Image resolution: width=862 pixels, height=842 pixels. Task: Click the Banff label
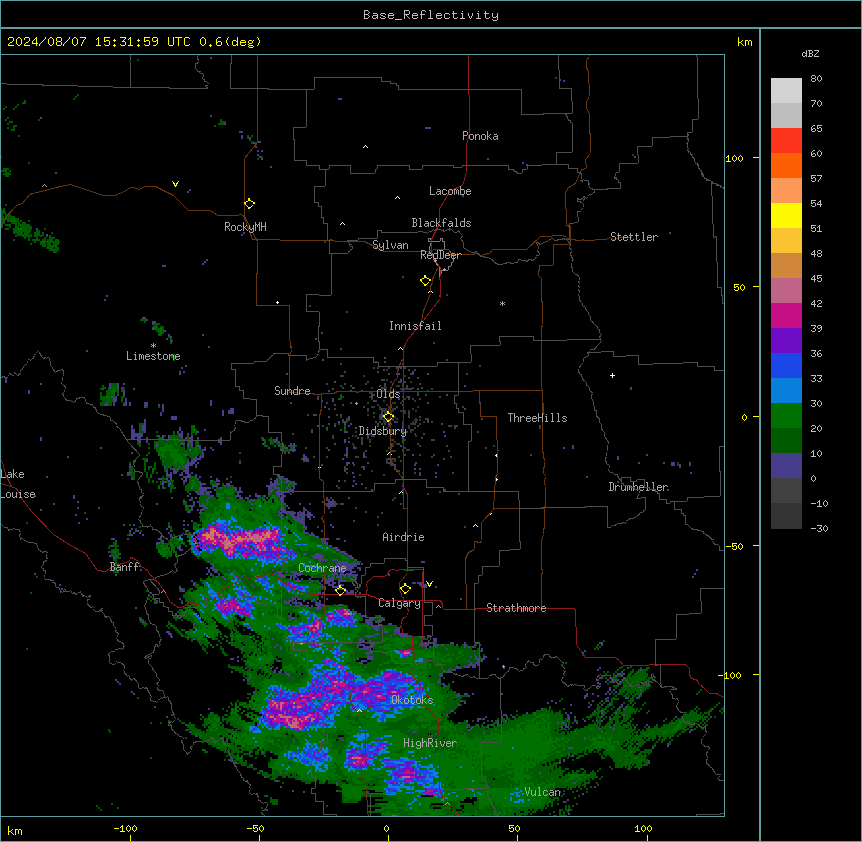tap(124, 567)
